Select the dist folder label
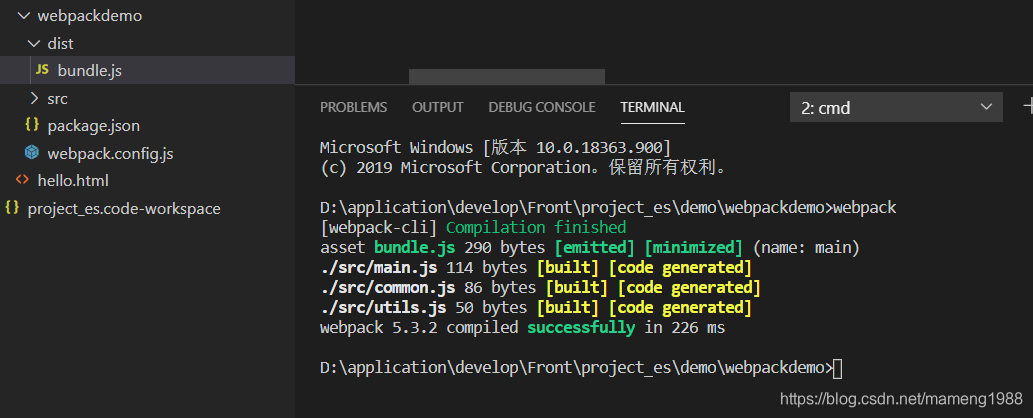 coord(61,44)
